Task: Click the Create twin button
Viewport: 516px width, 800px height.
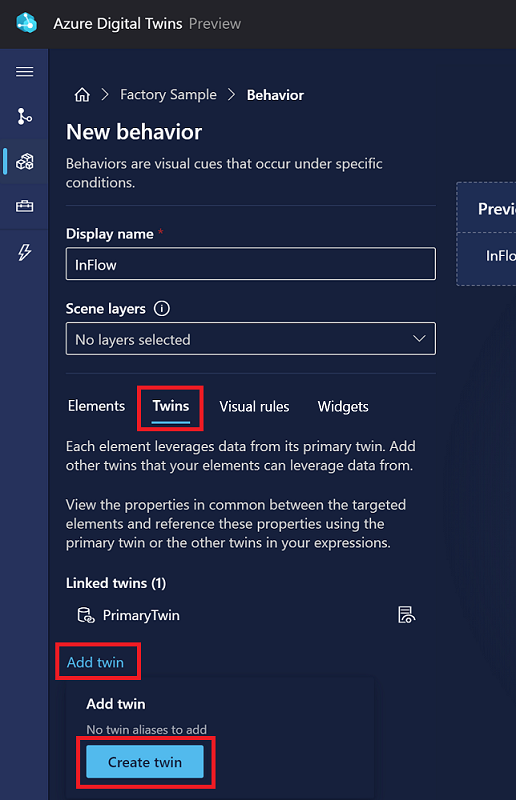Action: (x=145, y=762)
